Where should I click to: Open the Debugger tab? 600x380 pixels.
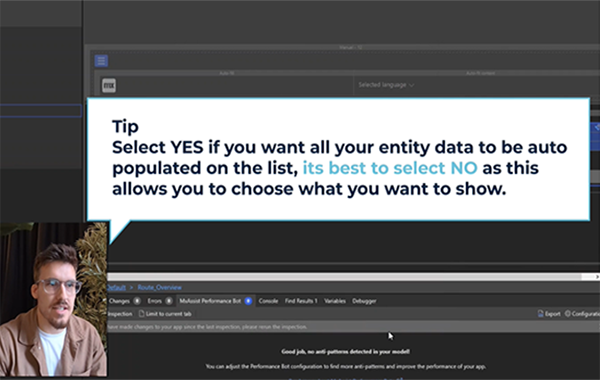tap(364, 301)
